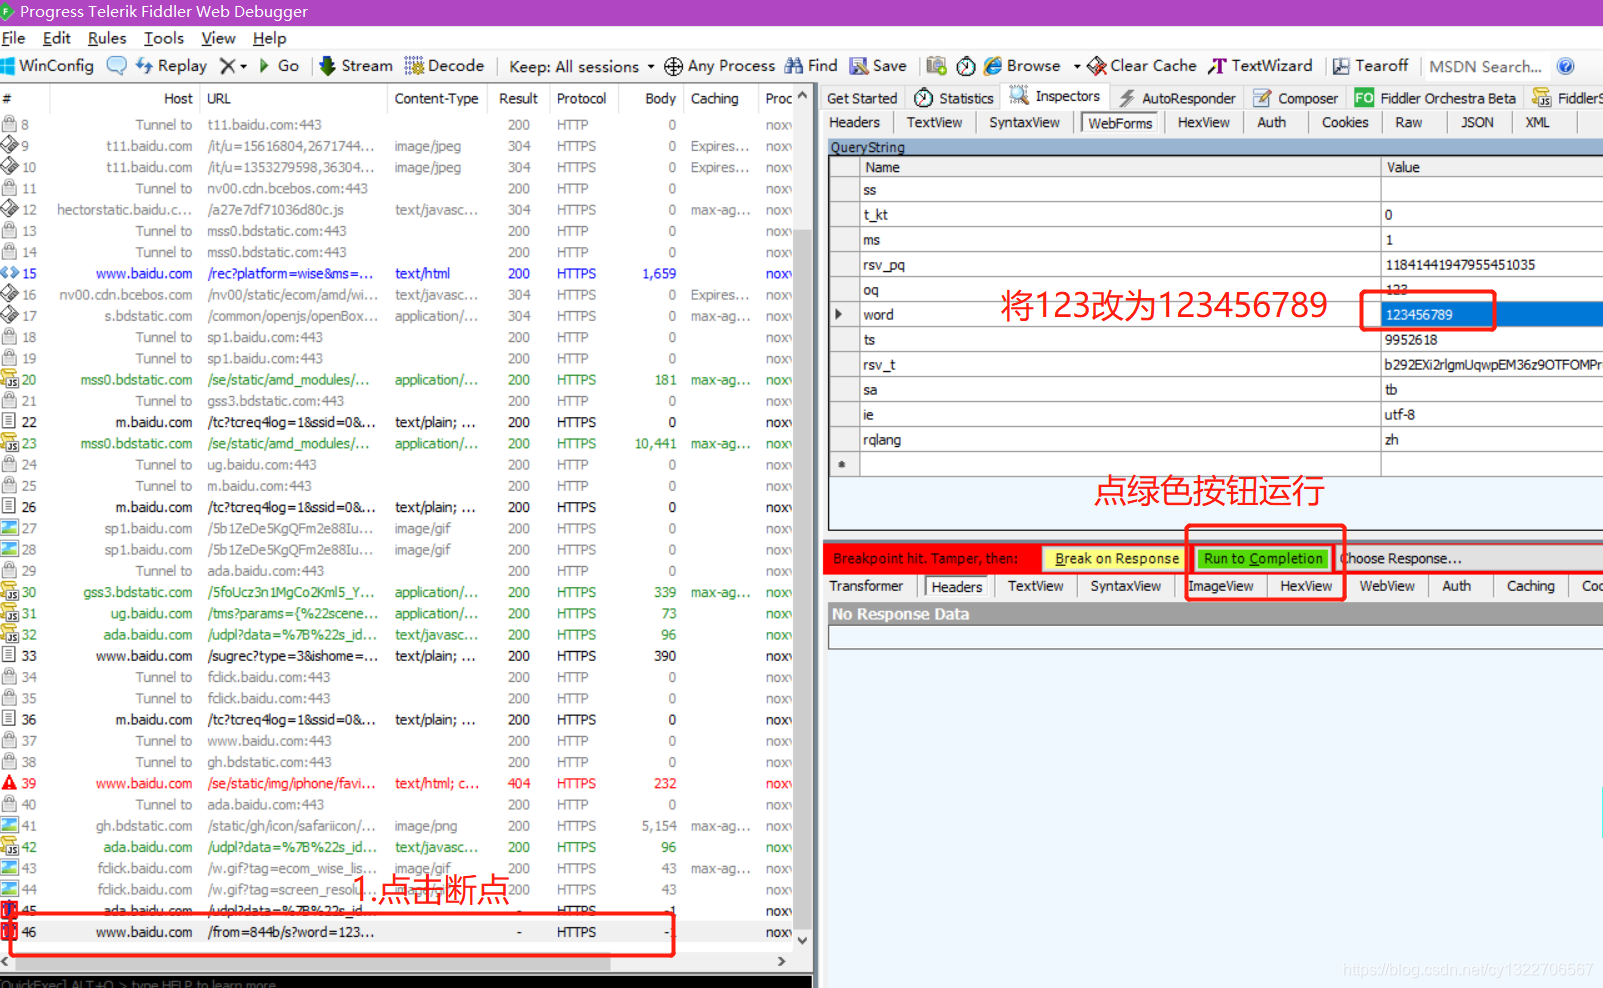This screenshot has width=1603, height=988.
Task: Launch Browse with the IE icon
Action: pos(1021,66)
